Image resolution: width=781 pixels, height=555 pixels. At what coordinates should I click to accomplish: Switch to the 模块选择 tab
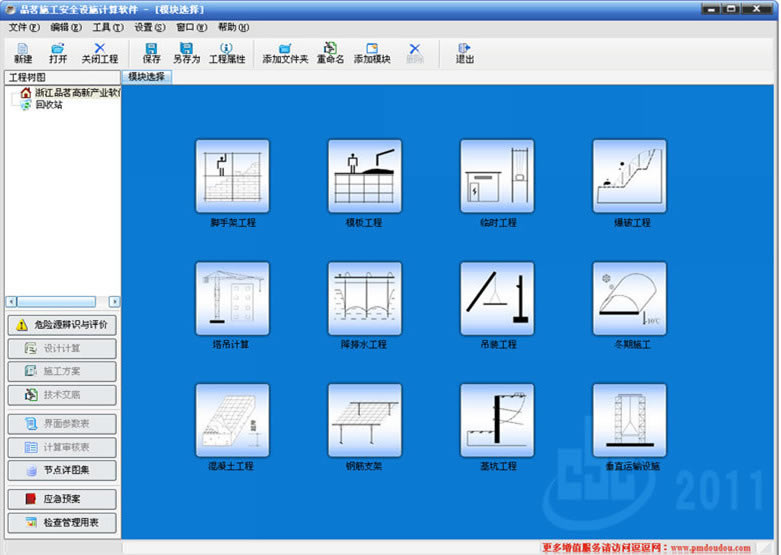(x=146, y=77)
